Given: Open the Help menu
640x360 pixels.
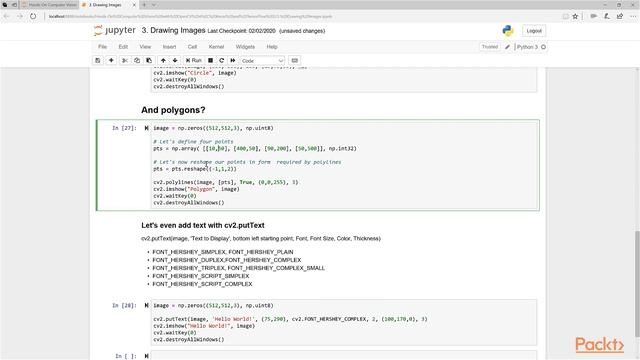Looking at the screenshot, I should tap(272, 47).
